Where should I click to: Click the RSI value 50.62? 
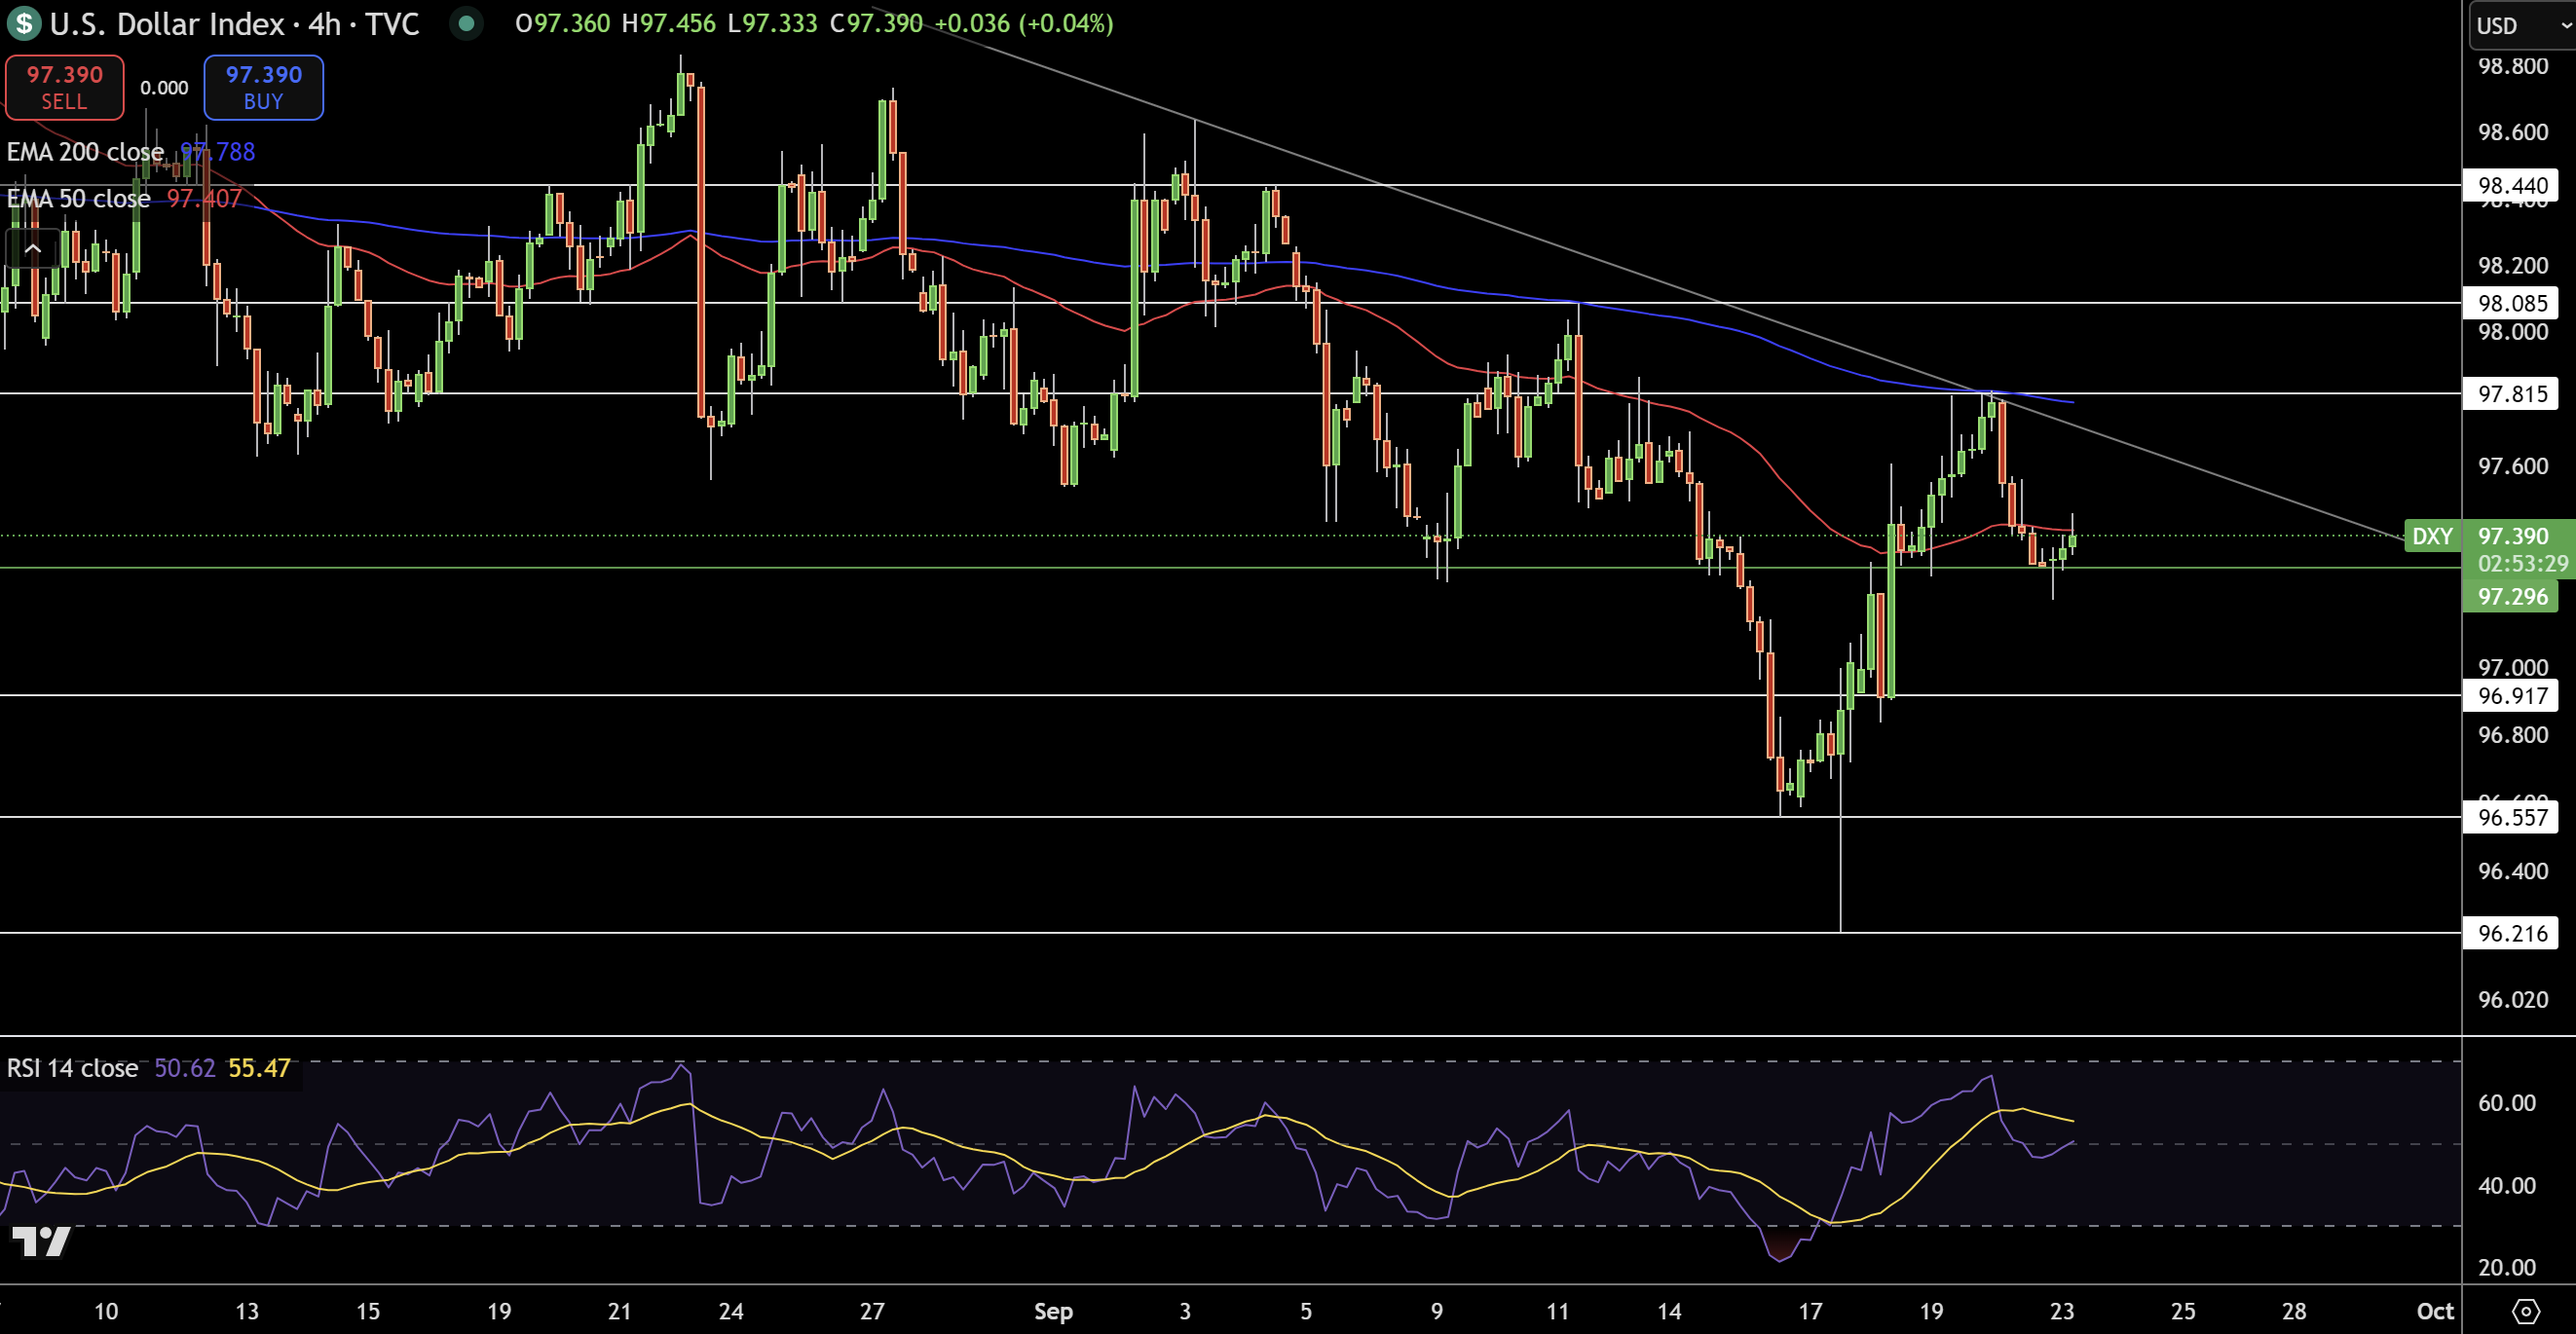tap(184, 1068)
